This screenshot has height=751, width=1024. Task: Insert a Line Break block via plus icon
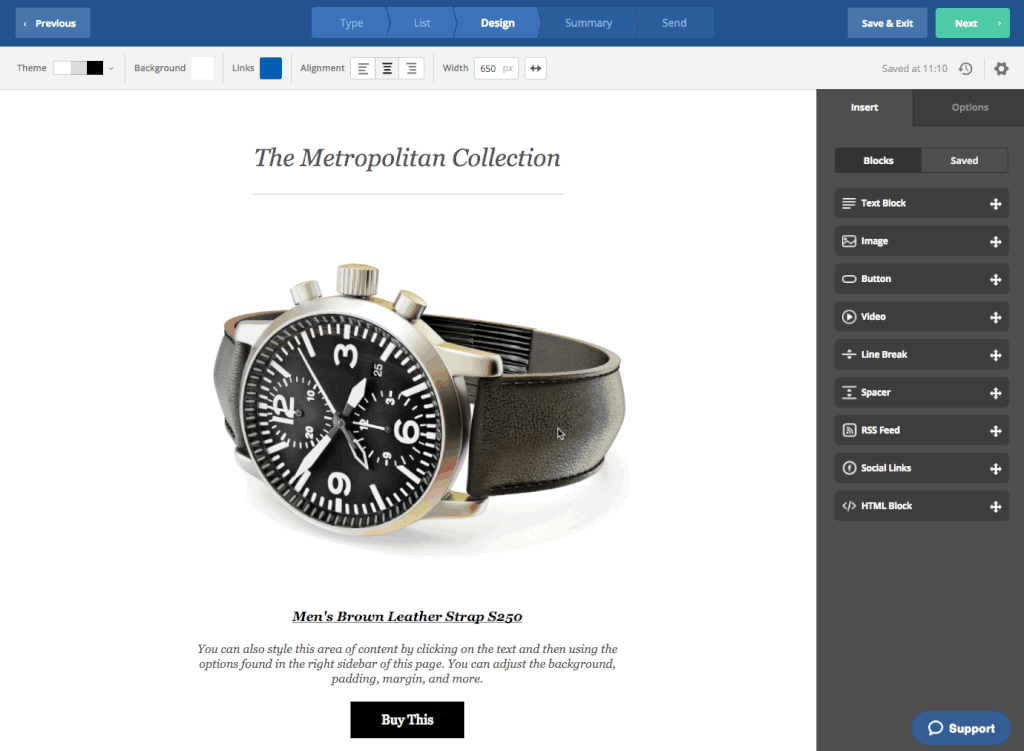coord(995,355)
